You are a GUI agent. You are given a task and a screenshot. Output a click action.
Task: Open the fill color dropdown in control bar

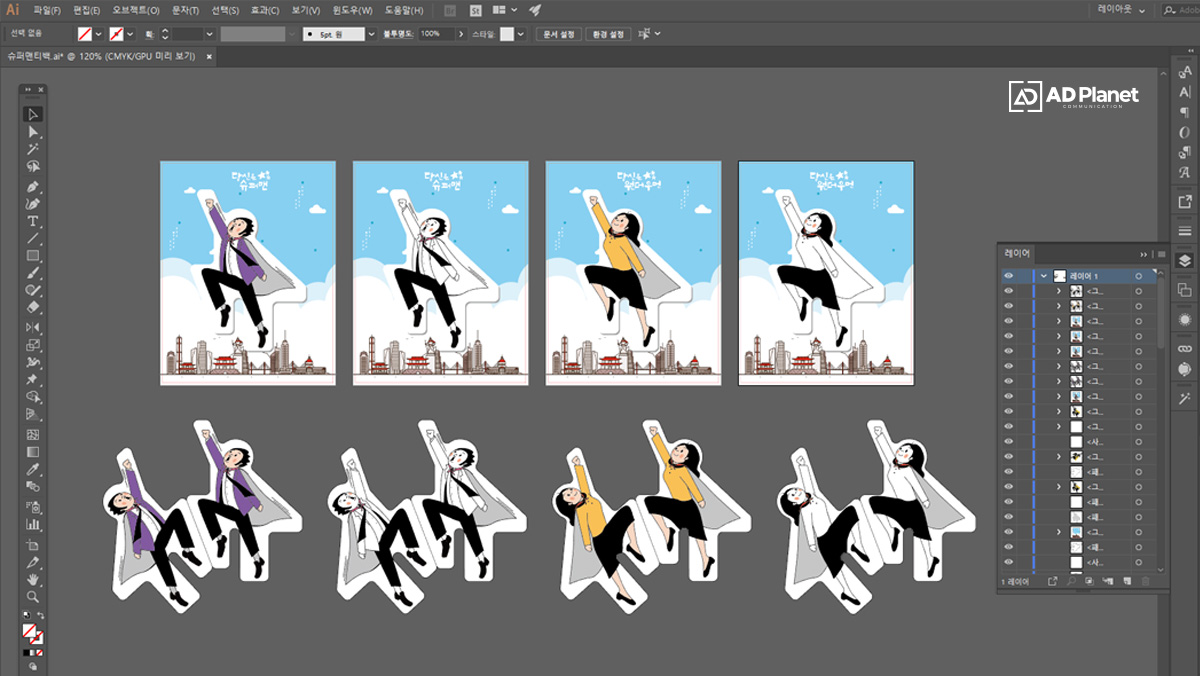pos(99,33)
